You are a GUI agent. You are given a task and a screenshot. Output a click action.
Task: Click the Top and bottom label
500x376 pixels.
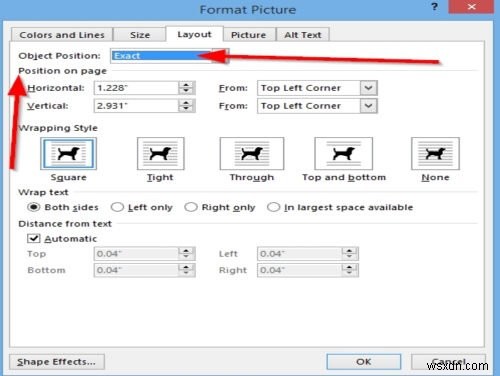[x=344, y=177]
